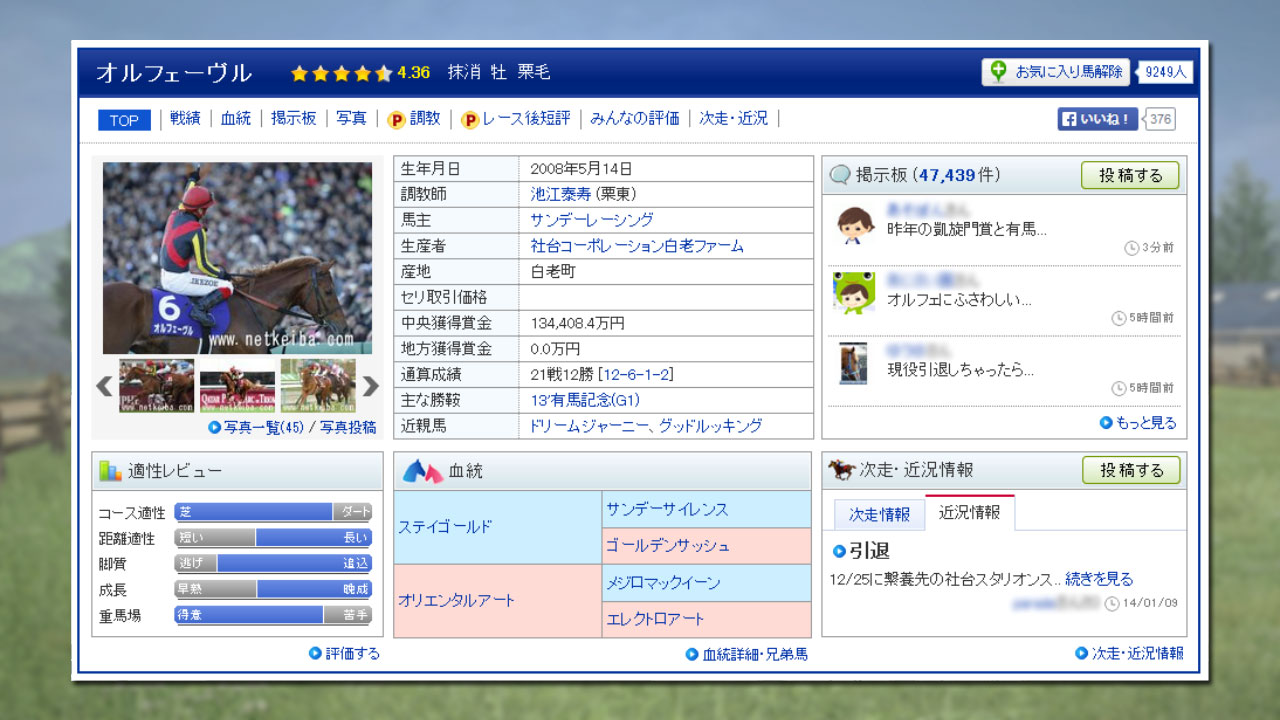This screenshot has width=1280, height=720.
Task: Open the 調教 navigation tab
Action: pos(425,119)
